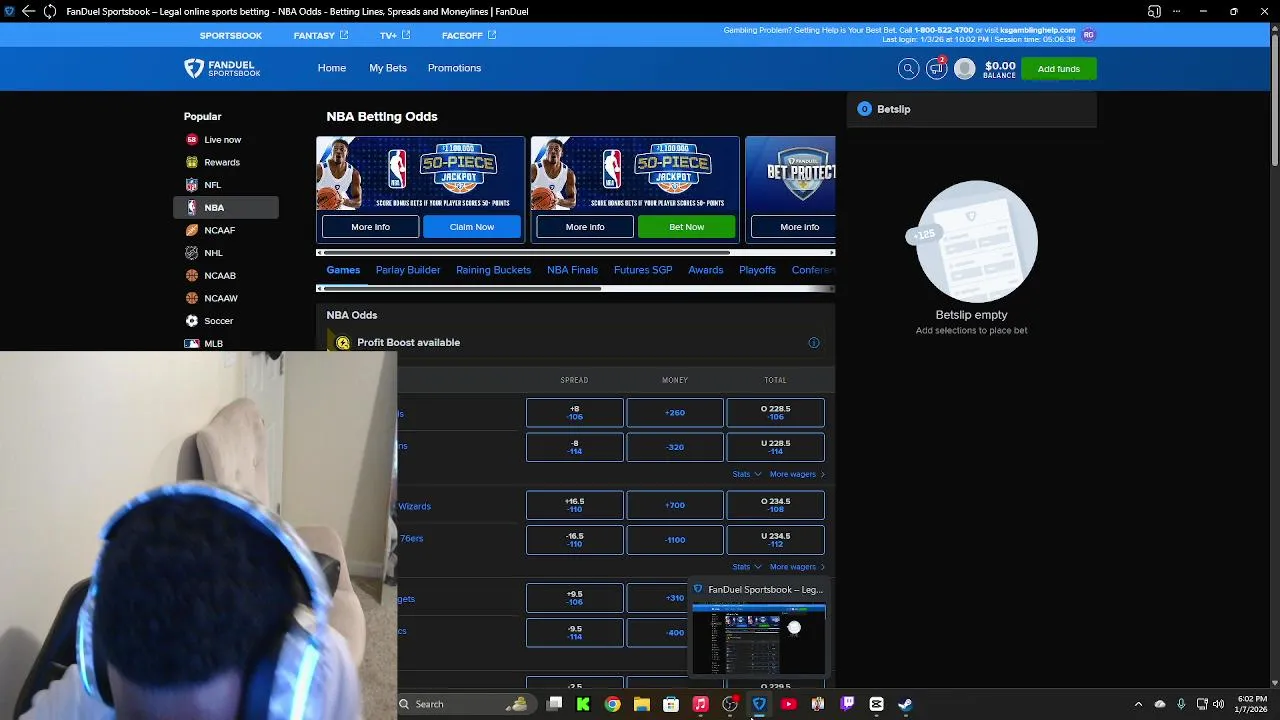
Task: Switch to the Raining Buckets tab
Action: (493, 270)
